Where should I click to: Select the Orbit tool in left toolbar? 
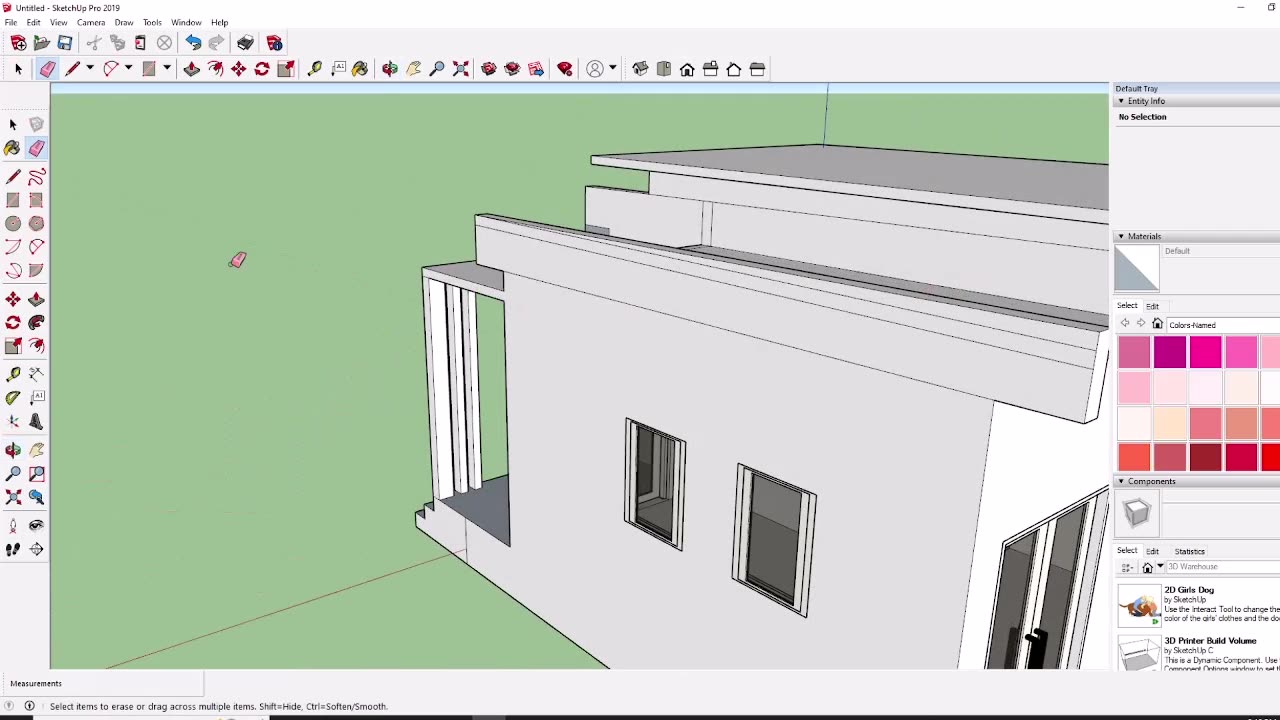13,450
